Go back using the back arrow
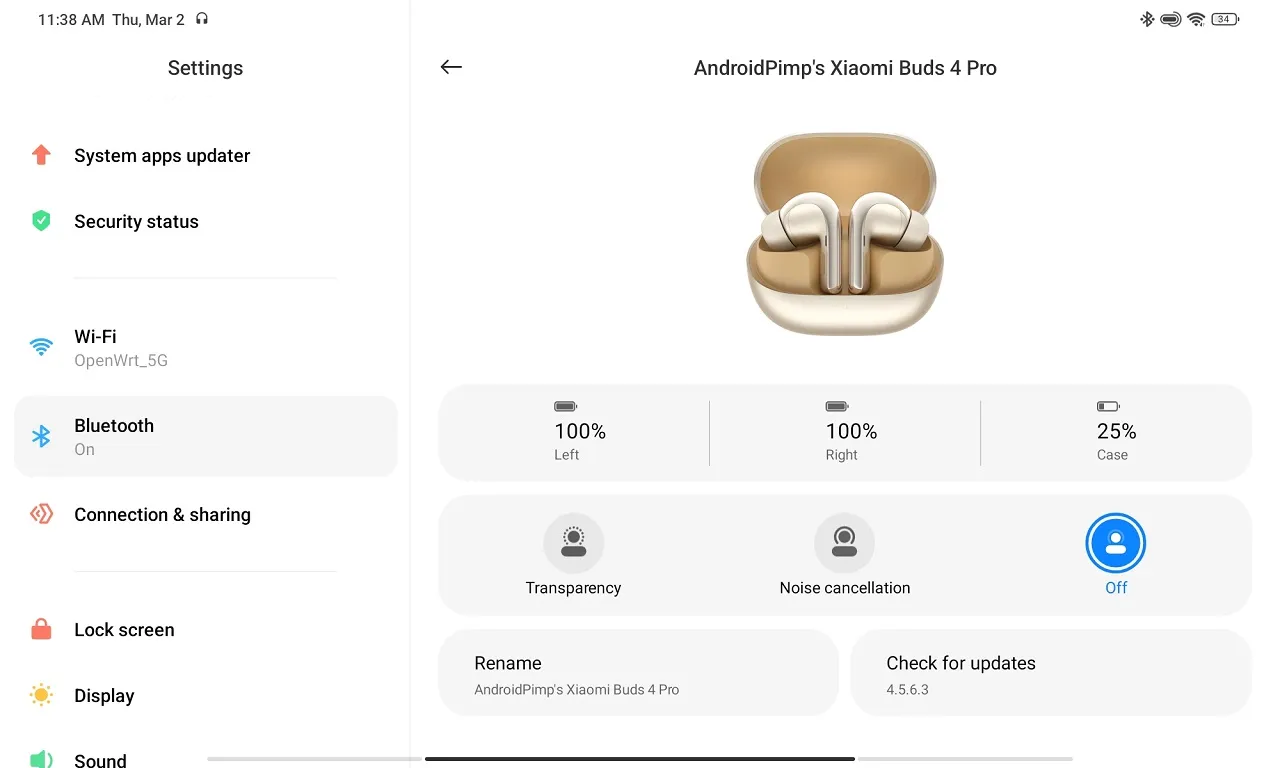Screen dimensions: 1280x768 (451, 67)
